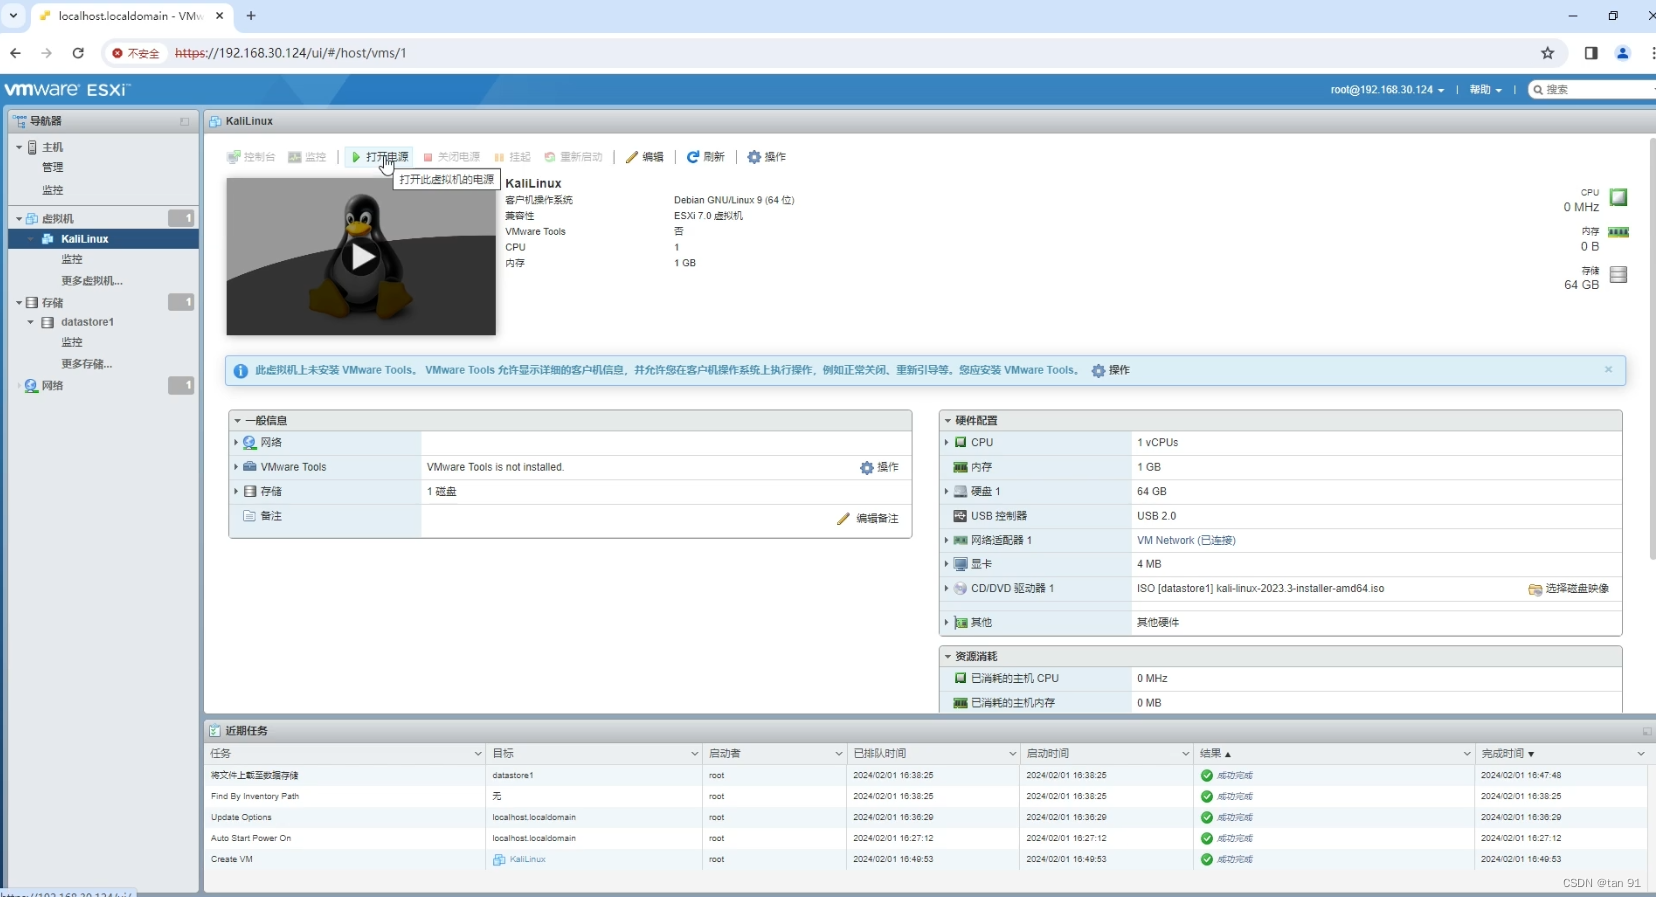
Task: Open the 操作 gear menu in toolbar
Action: pos(767,157)
